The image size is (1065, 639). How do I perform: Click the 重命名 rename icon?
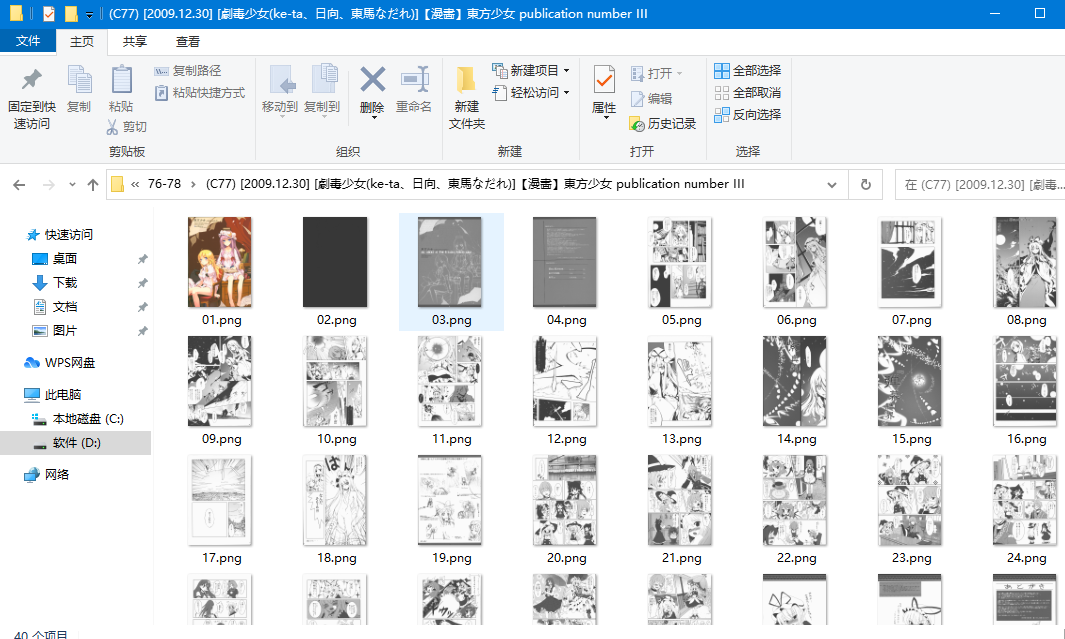coord(413,80)
